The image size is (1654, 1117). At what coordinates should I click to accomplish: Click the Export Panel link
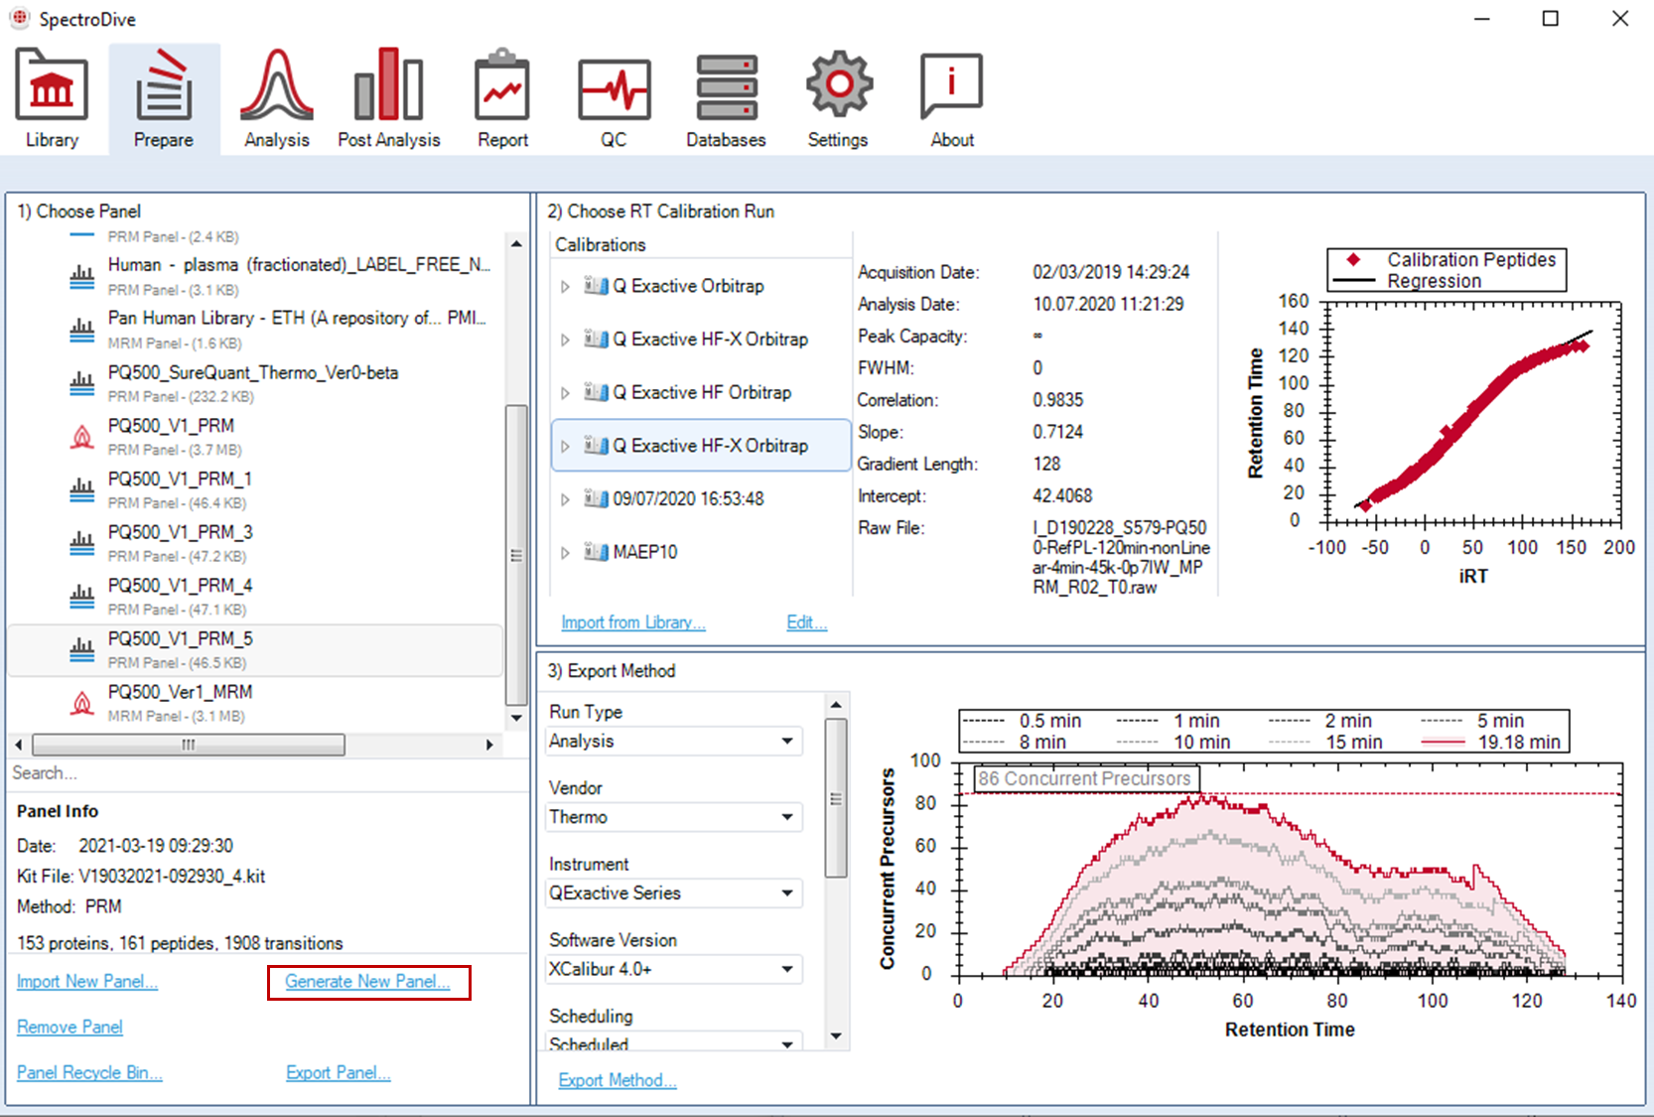point(338,1072)
